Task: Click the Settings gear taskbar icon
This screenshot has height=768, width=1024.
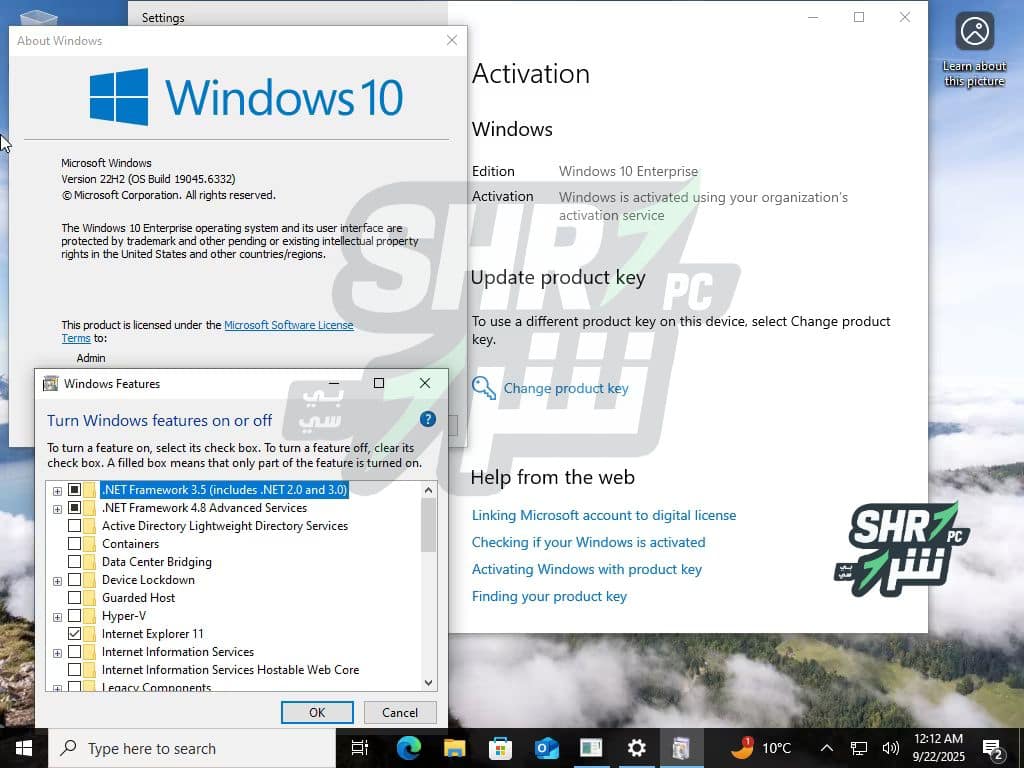Action: [636, 748]
